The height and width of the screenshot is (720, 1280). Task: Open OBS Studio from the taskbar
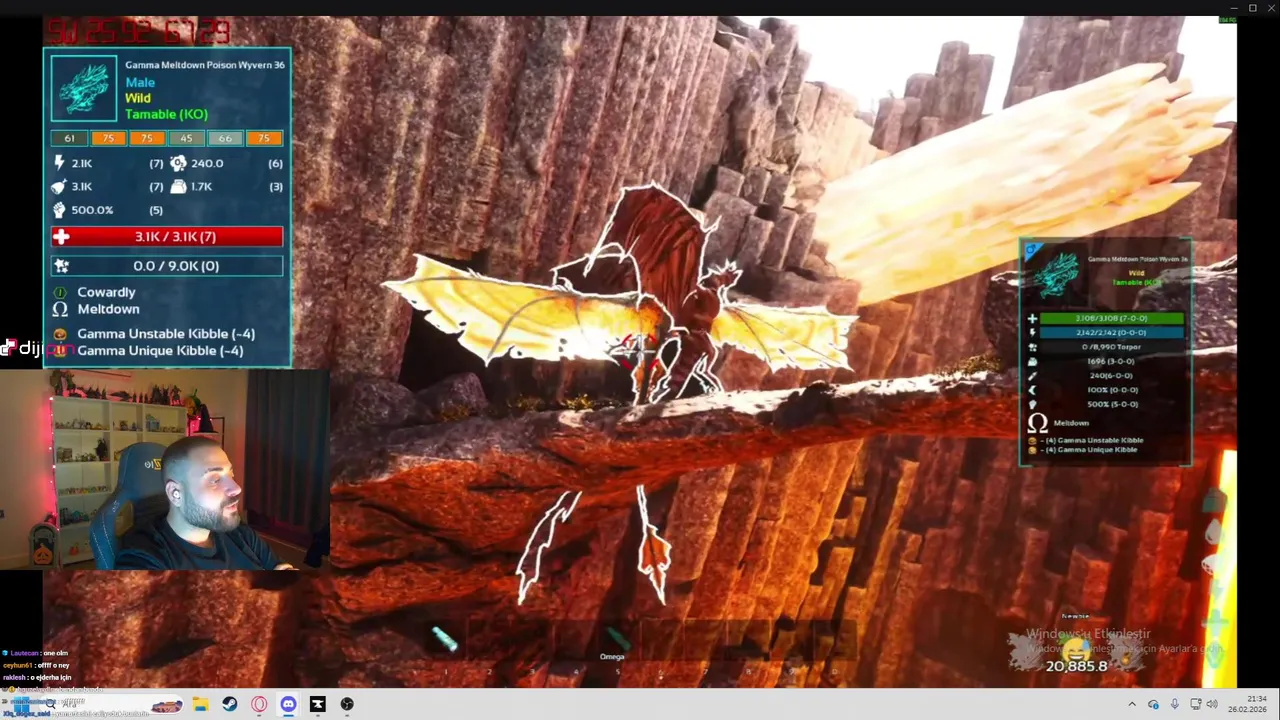tap(347, 704)
